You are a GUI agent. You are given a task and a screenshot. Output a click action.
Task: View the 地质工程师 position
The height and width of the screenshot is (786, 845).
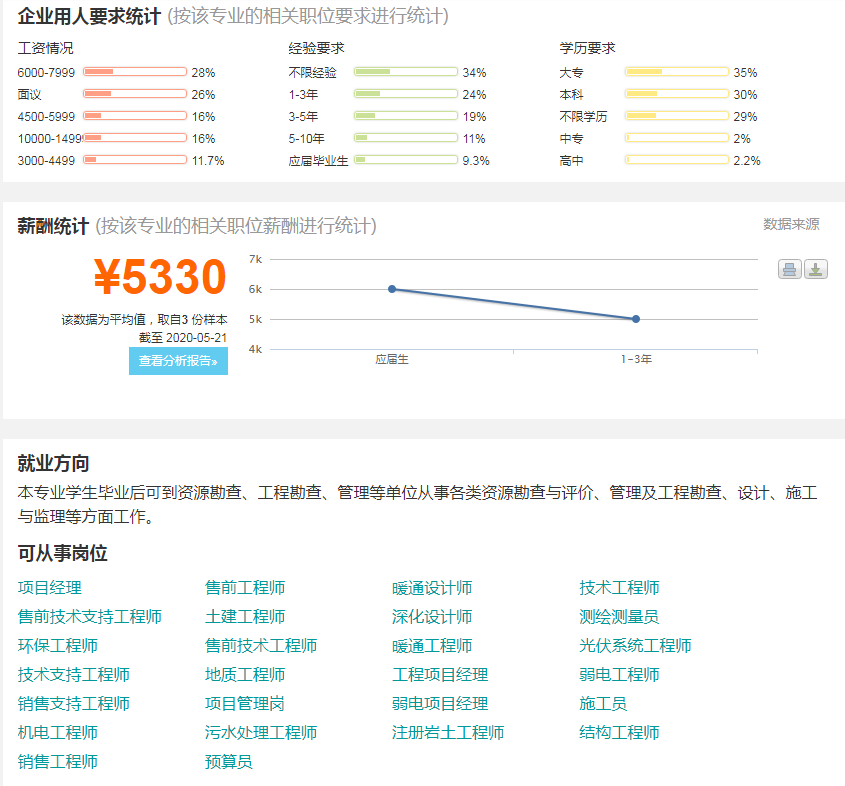(x=245, y=675)
